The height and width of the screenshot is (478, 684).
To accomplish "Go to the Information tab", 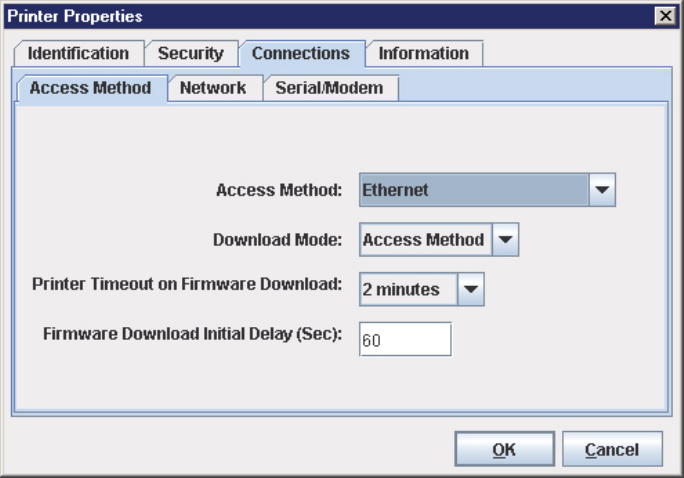I will pos(423,53).
